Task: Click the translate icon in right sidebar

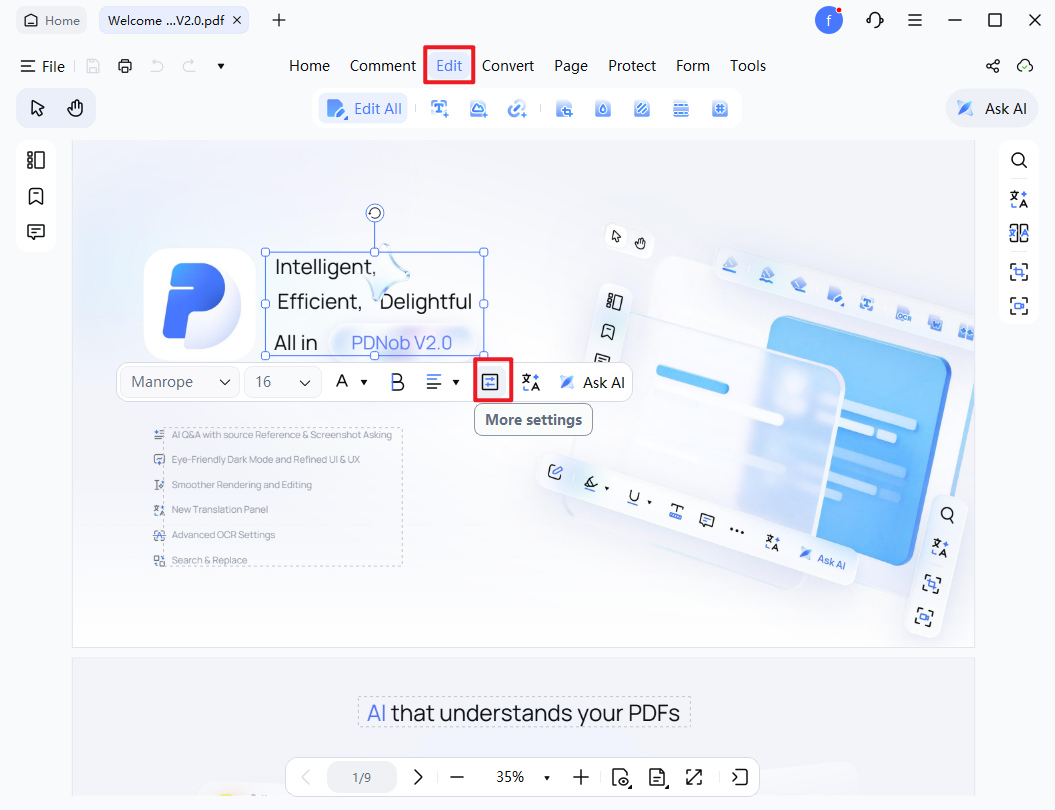Action: coord(1019,198)
